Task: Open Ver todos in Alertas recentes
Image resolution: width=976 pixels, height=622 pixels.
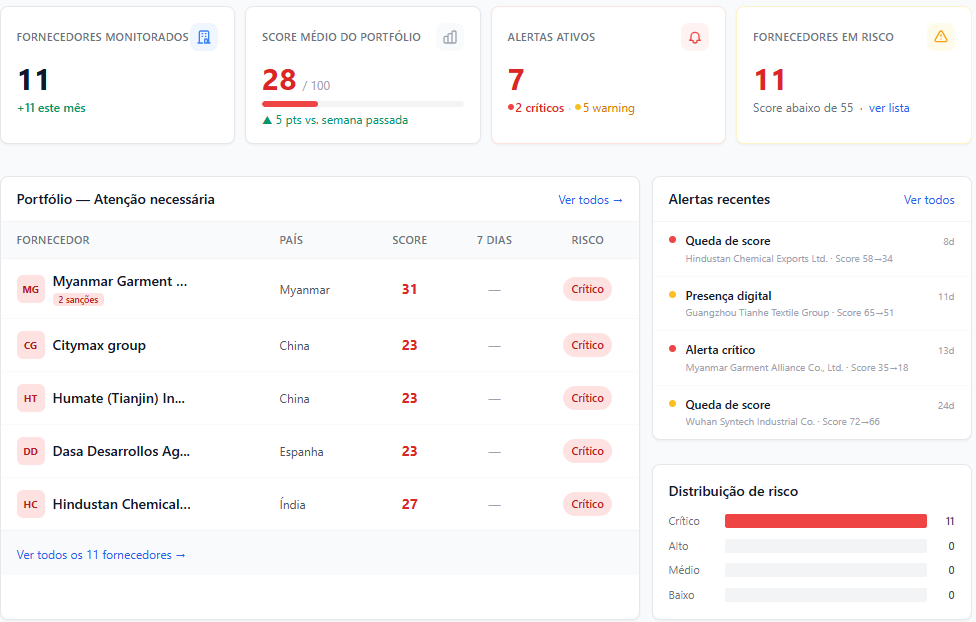Action: click(x=929, y=200)
